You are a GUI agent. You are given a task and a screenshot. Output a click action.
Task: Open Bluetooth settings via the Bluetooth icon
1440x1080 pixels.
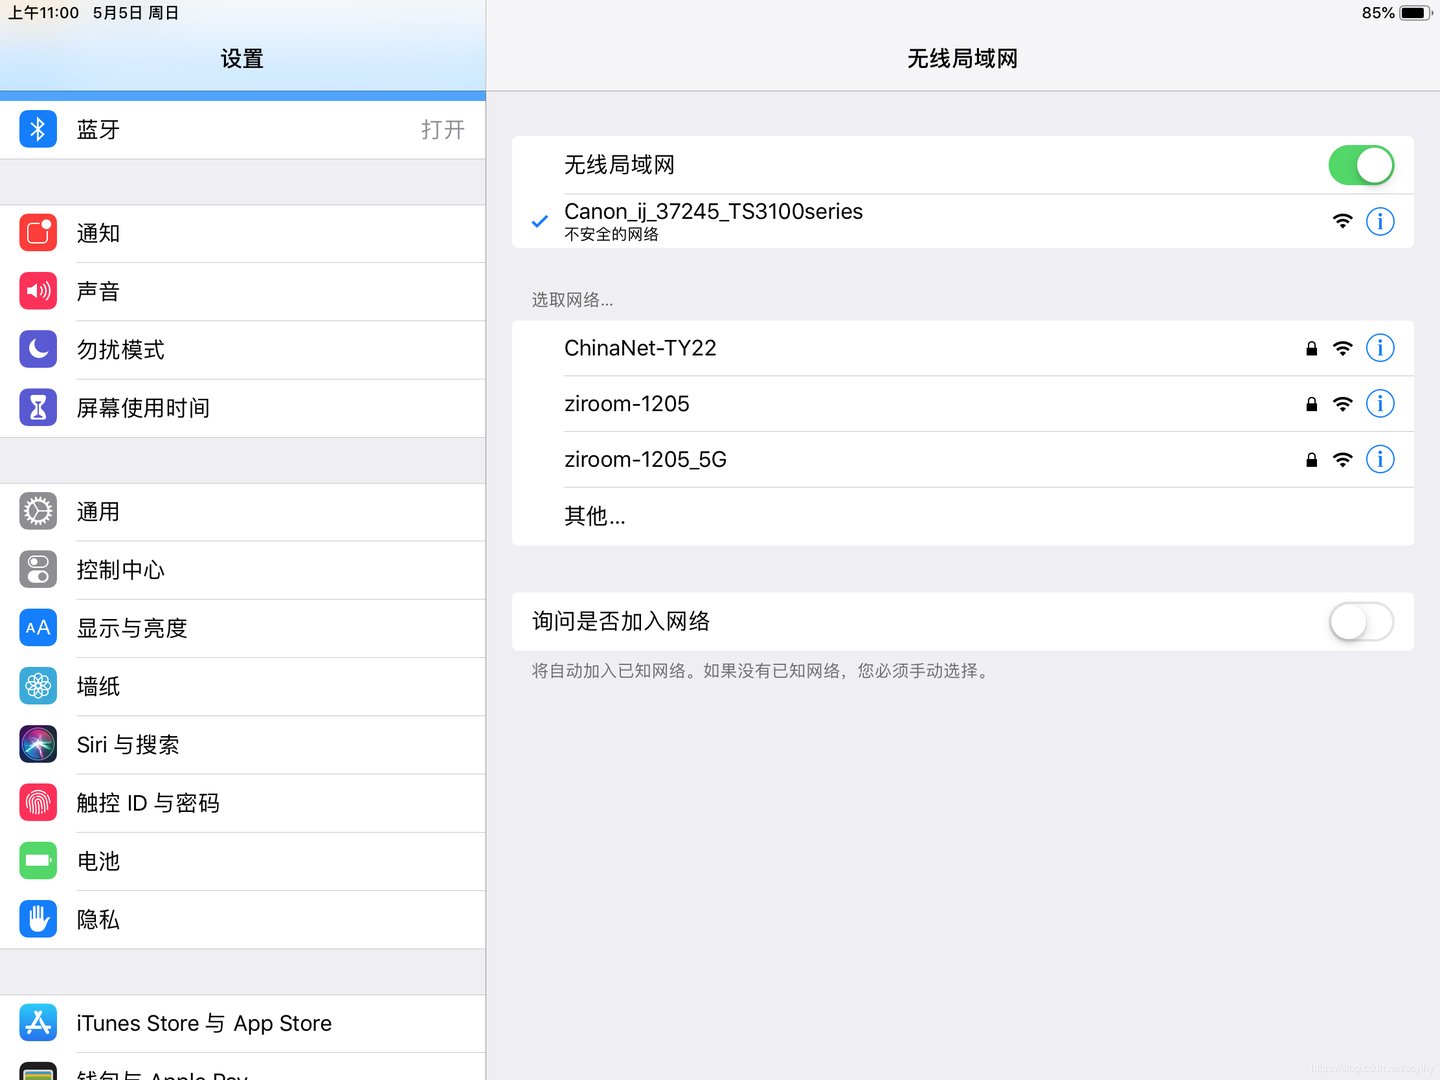click(37, 129)
